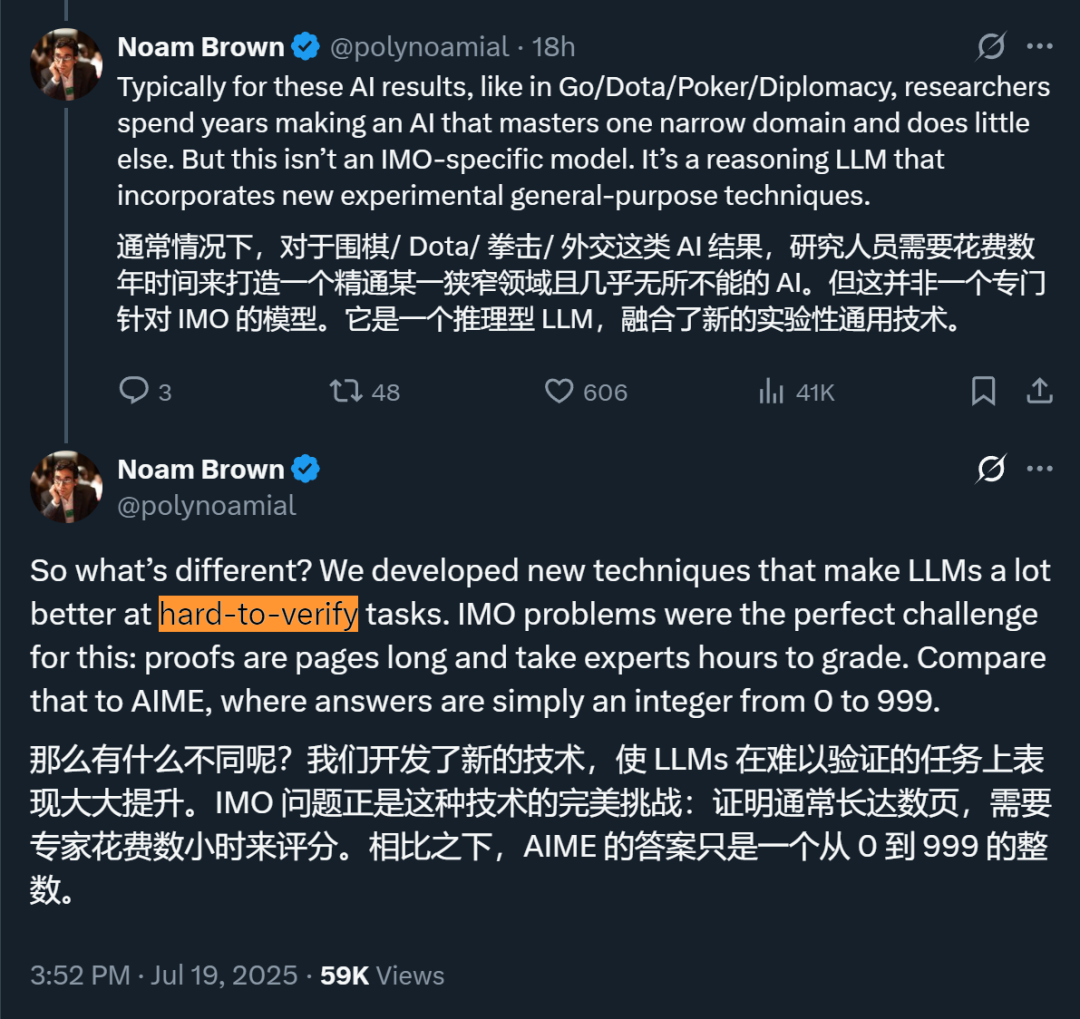Click the Grok icon on second tweet

coord(991,469)
